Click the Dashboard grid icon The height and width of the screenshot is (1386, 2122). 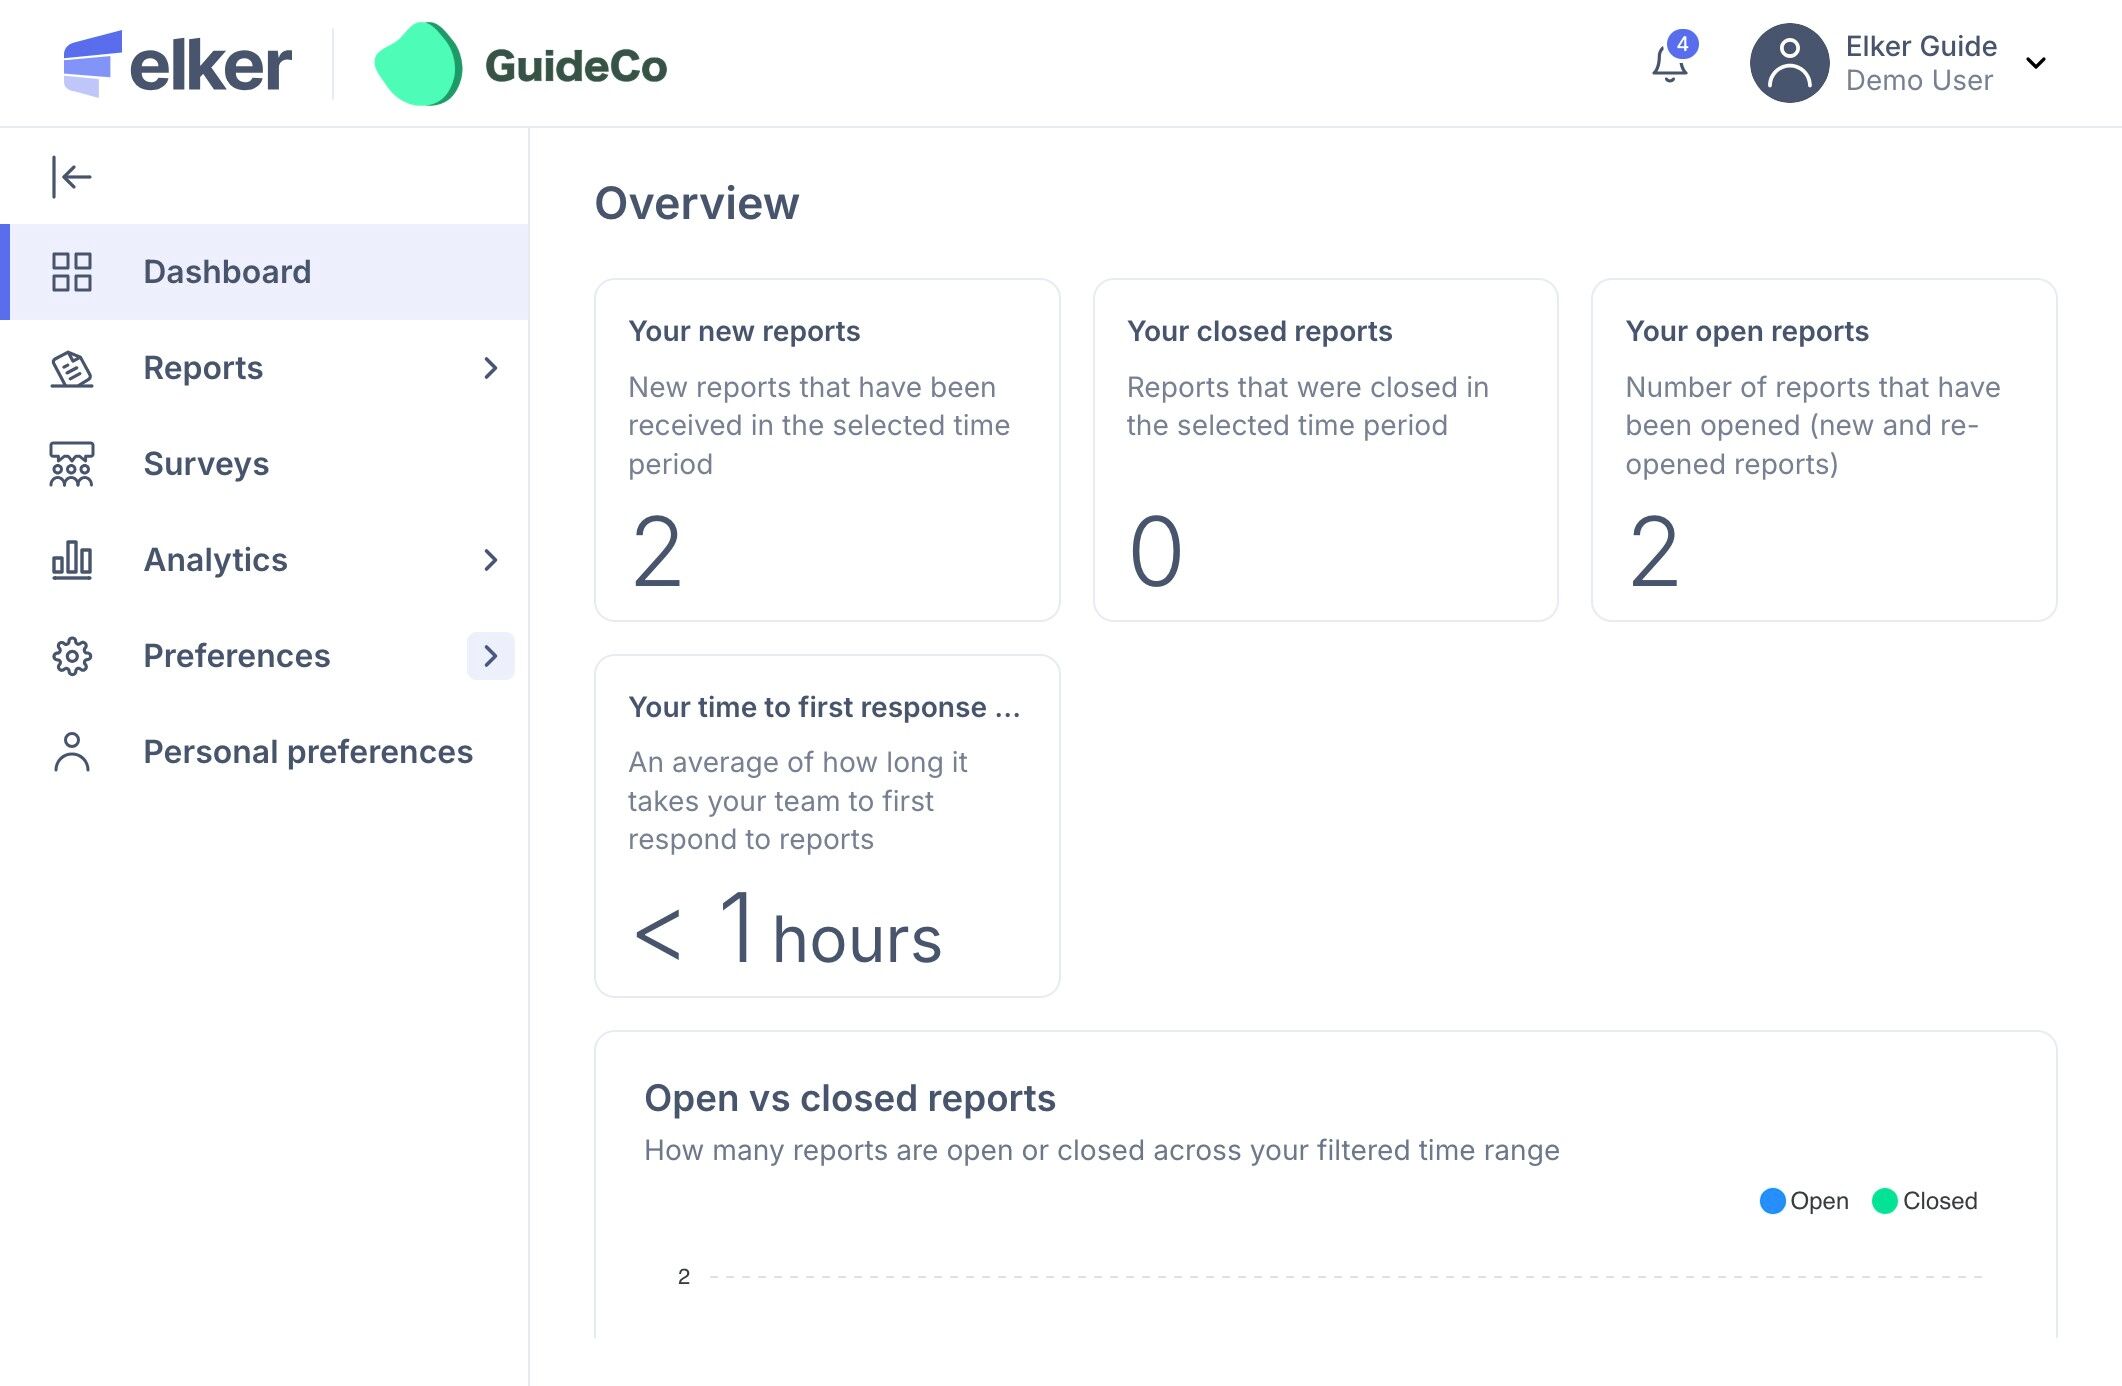71,272
